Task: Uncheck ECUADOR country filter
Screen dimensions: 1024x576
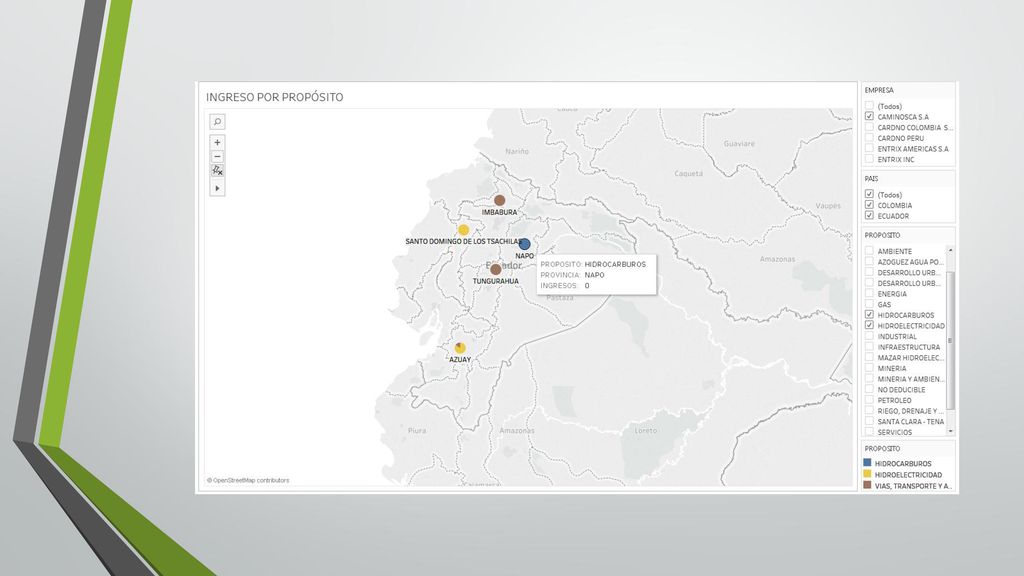Action: tap(869, 215)
